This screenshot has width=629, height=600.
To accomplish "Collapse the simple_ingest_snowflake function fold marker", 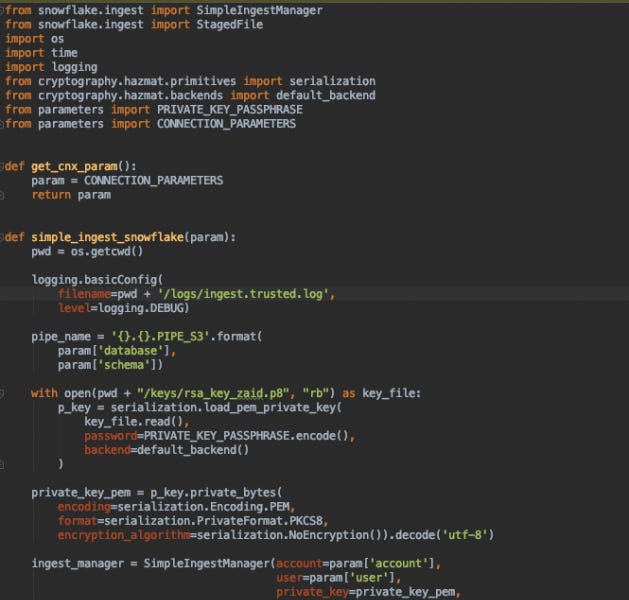I will (x=2, y=237).
